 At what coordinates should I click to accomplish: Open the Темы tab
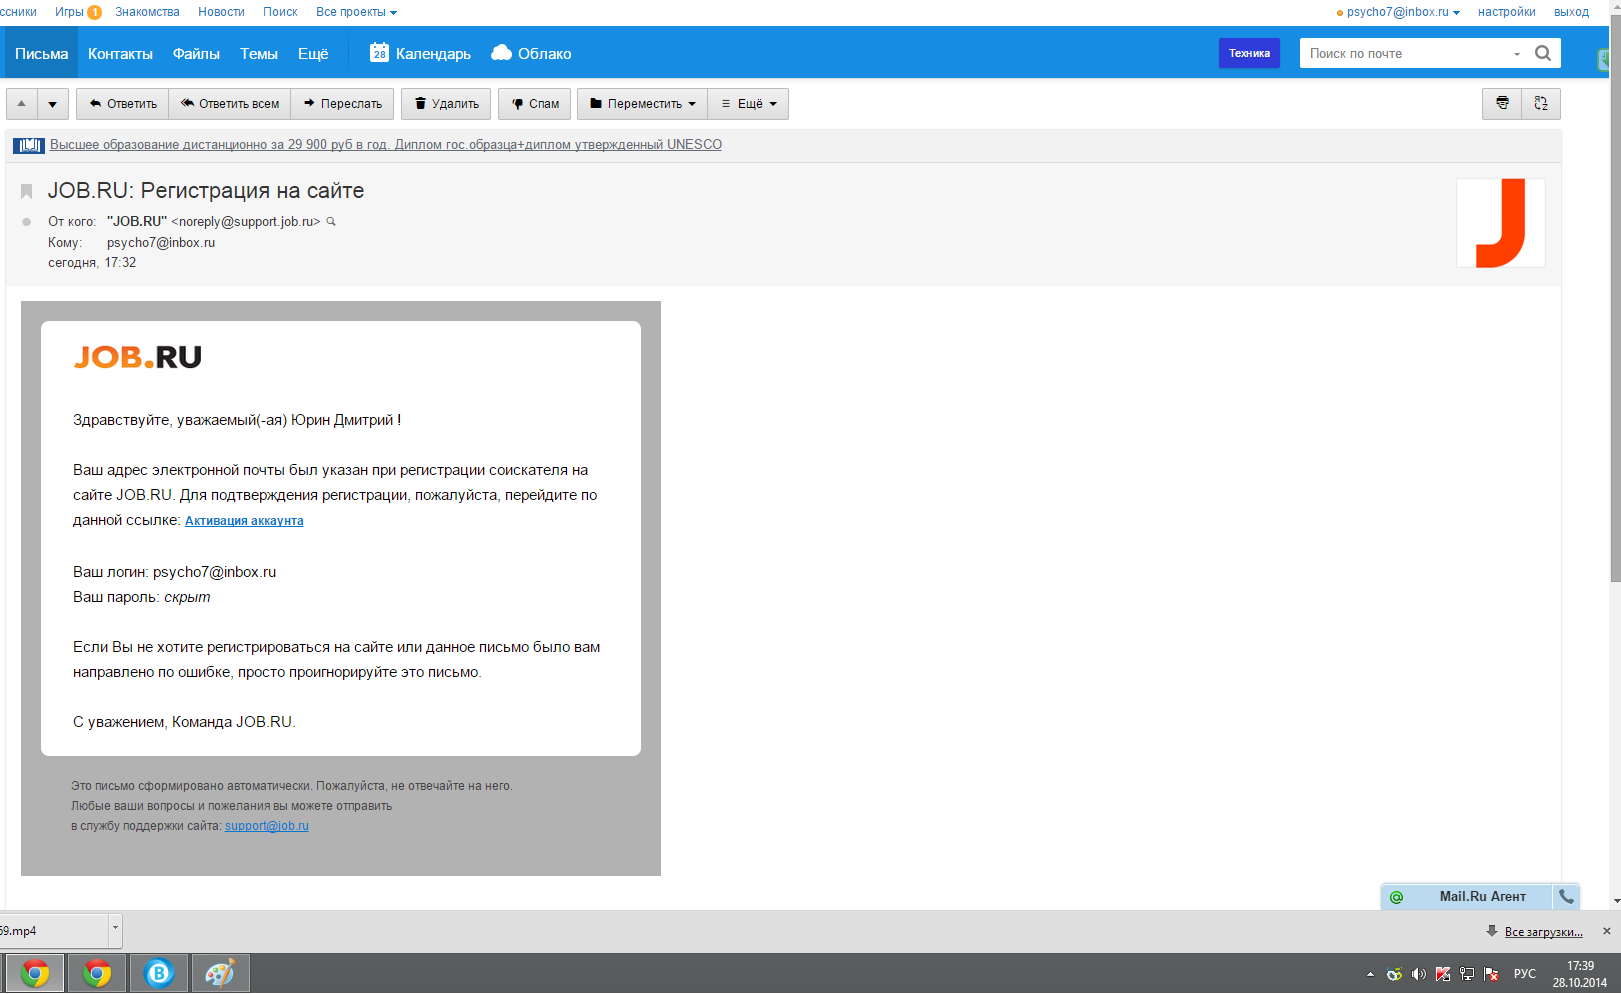coord(259,54)
